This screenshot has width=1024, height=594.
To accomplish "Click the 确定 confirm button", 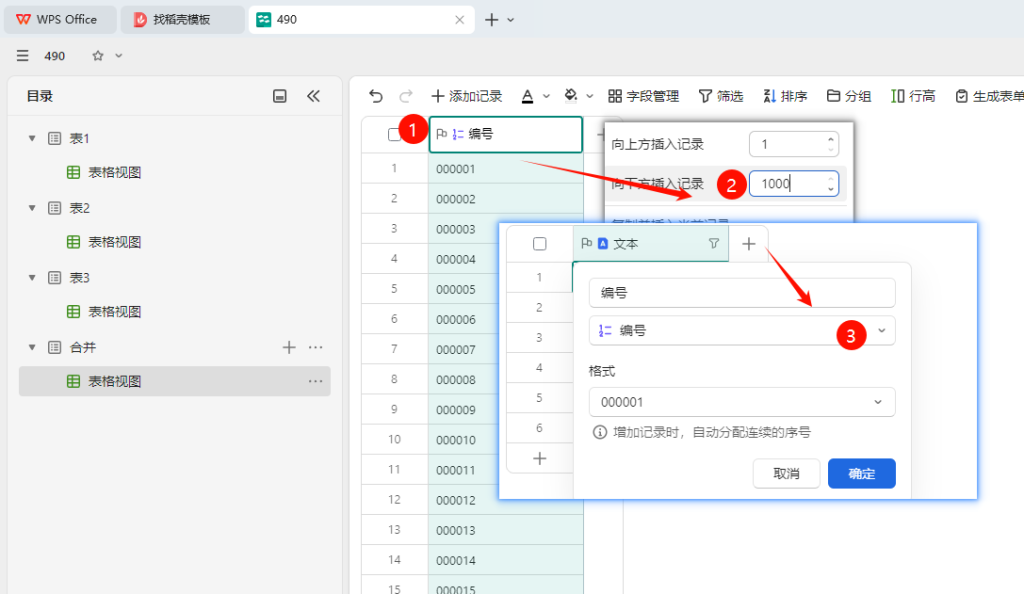I will coord(861,473).
